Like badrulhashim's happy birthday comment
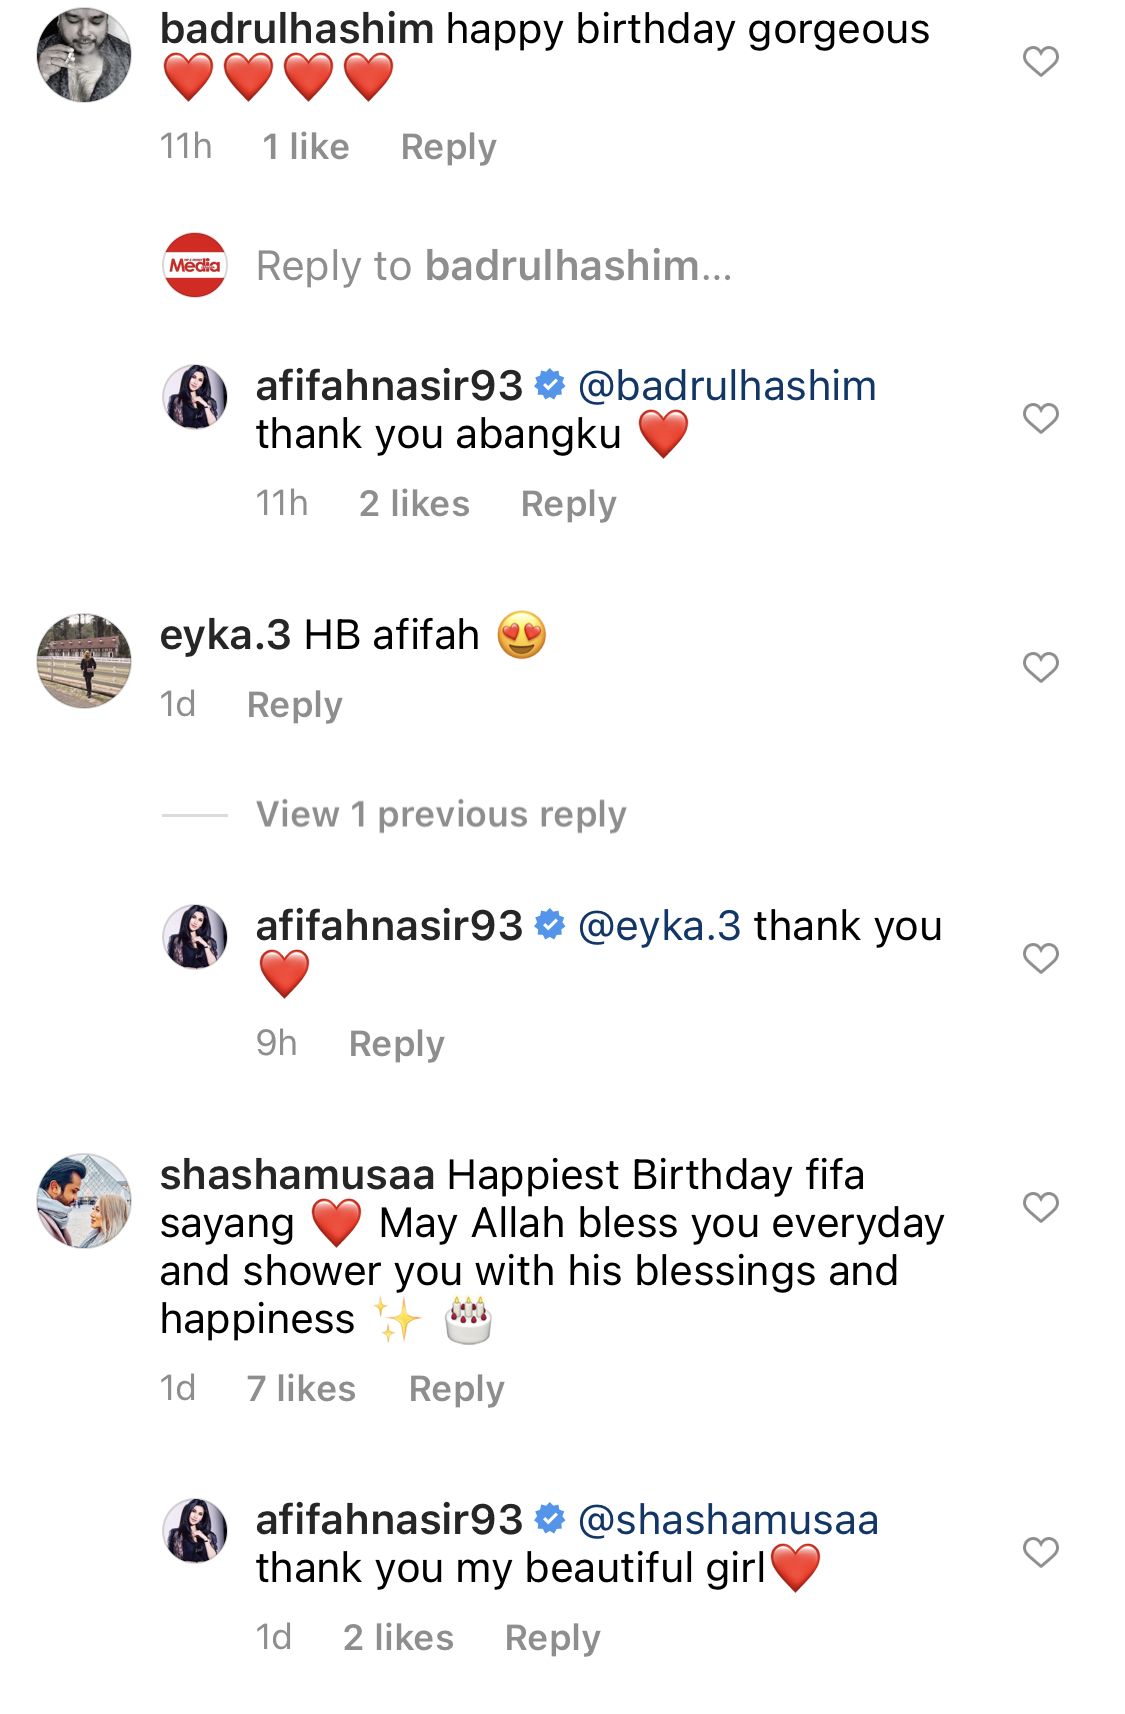Viewport: 1125px width, 1714px height. pyautogui.click(x=1040, y=62)
